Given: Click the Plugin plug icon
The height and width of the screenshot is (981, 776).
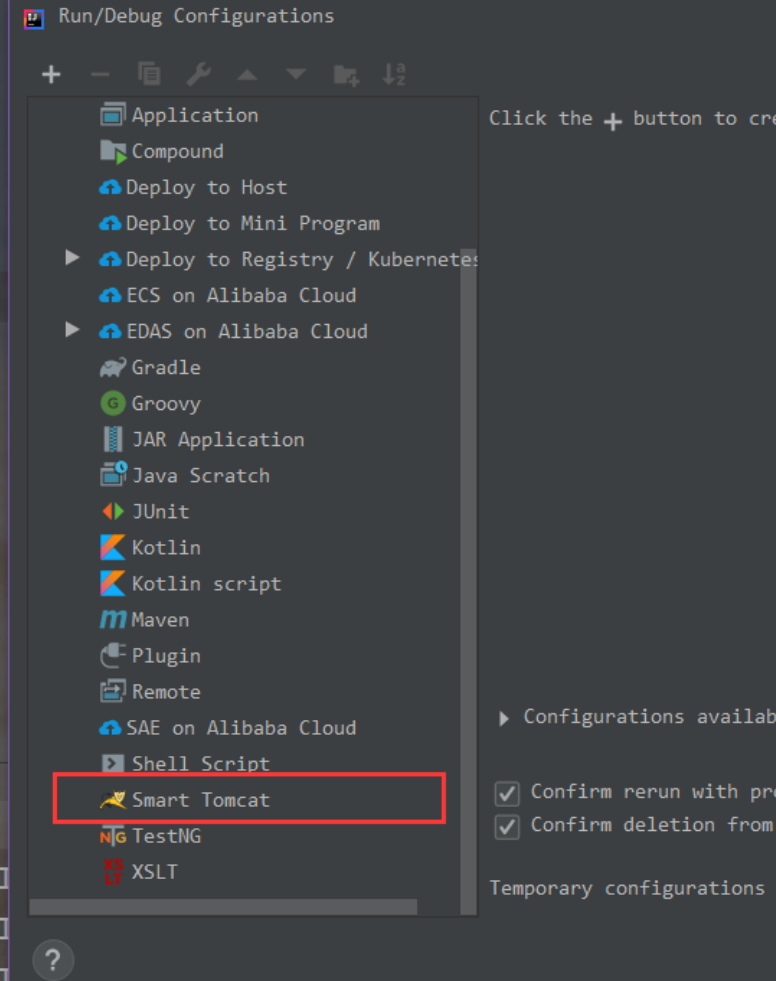Looking at the screenshot, I should coord(113,656).
